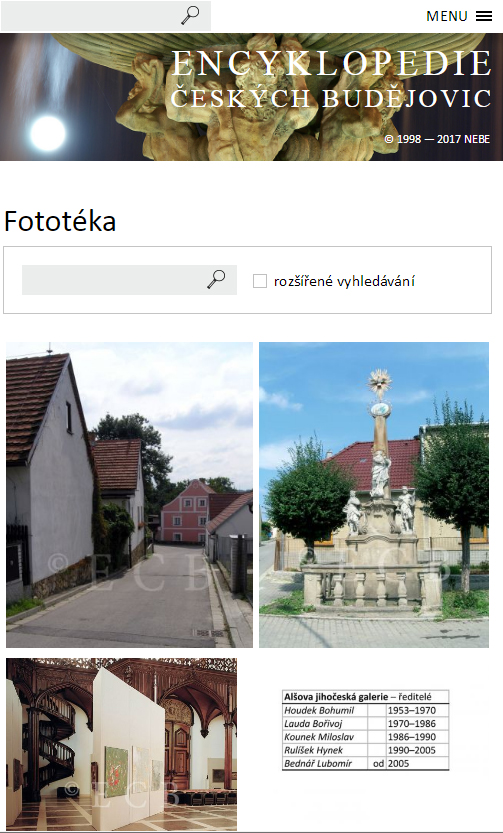Viewport: 503px width, 833px height.
Task: Click the "rozšířené vyhledávání" label text
Action: coord(344,281)
